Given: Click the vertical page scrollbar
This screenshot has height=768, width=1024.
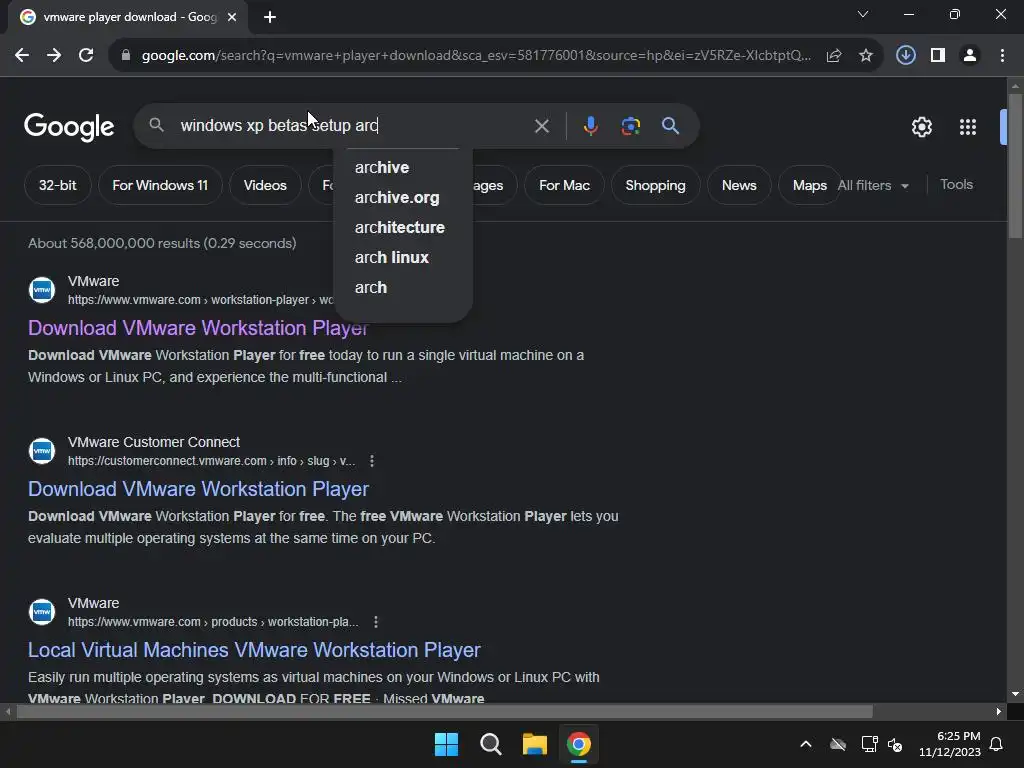Looking at the screenshot, I should (x=1015, y=166).
